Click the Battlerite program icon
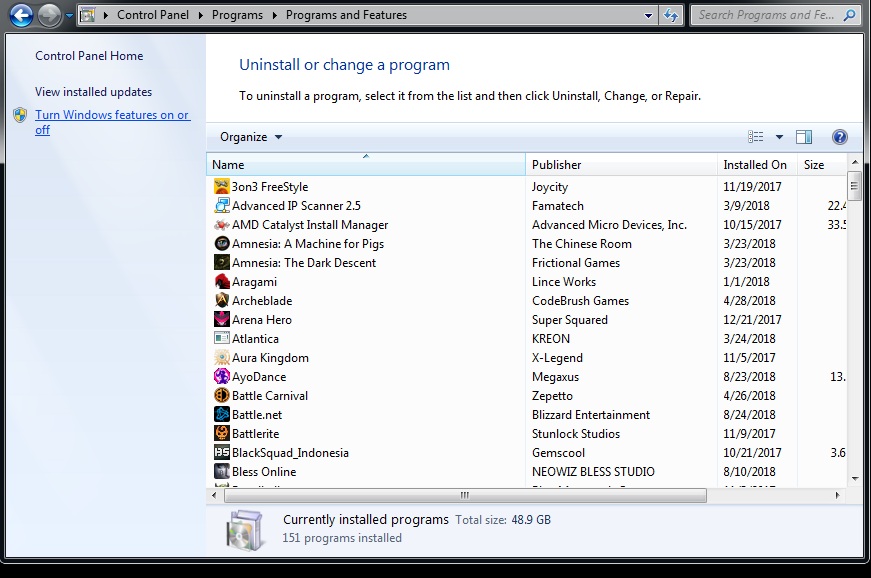 (222, 434)
